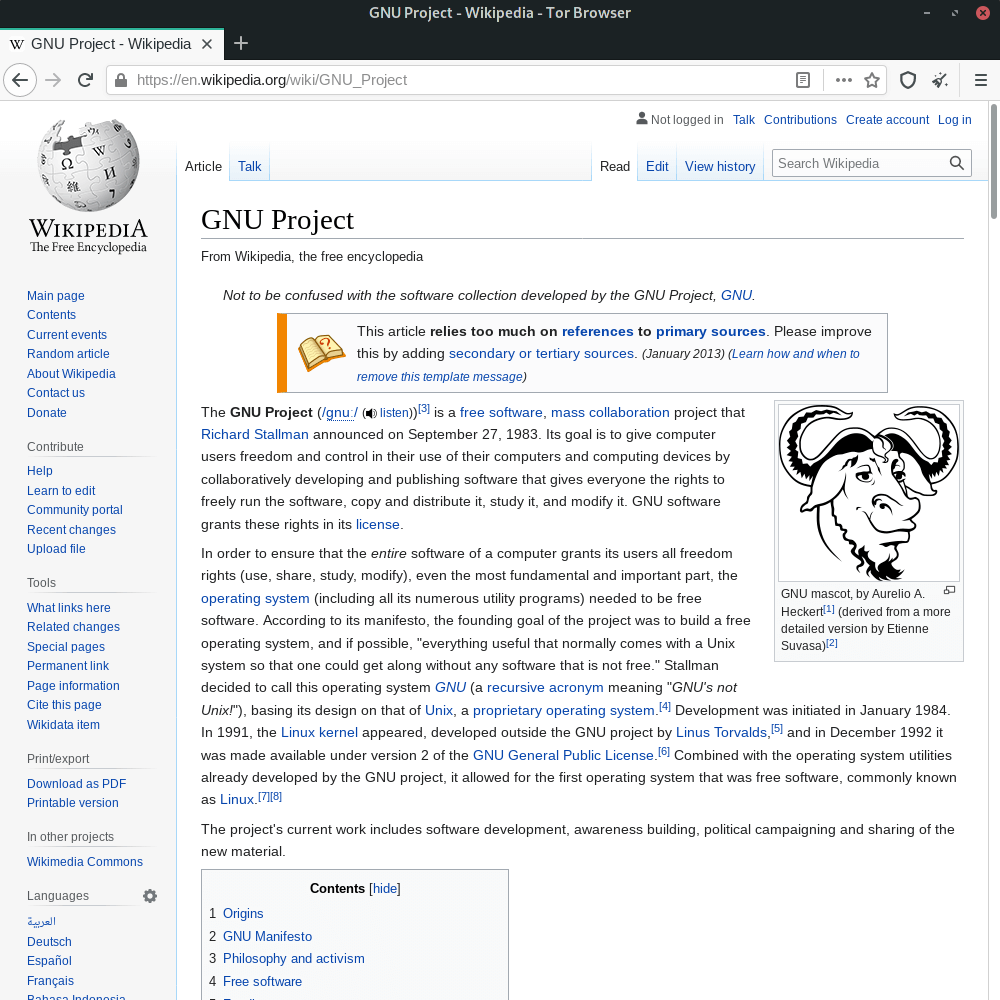Play pronunciation speaker icon next to listen

371,413
